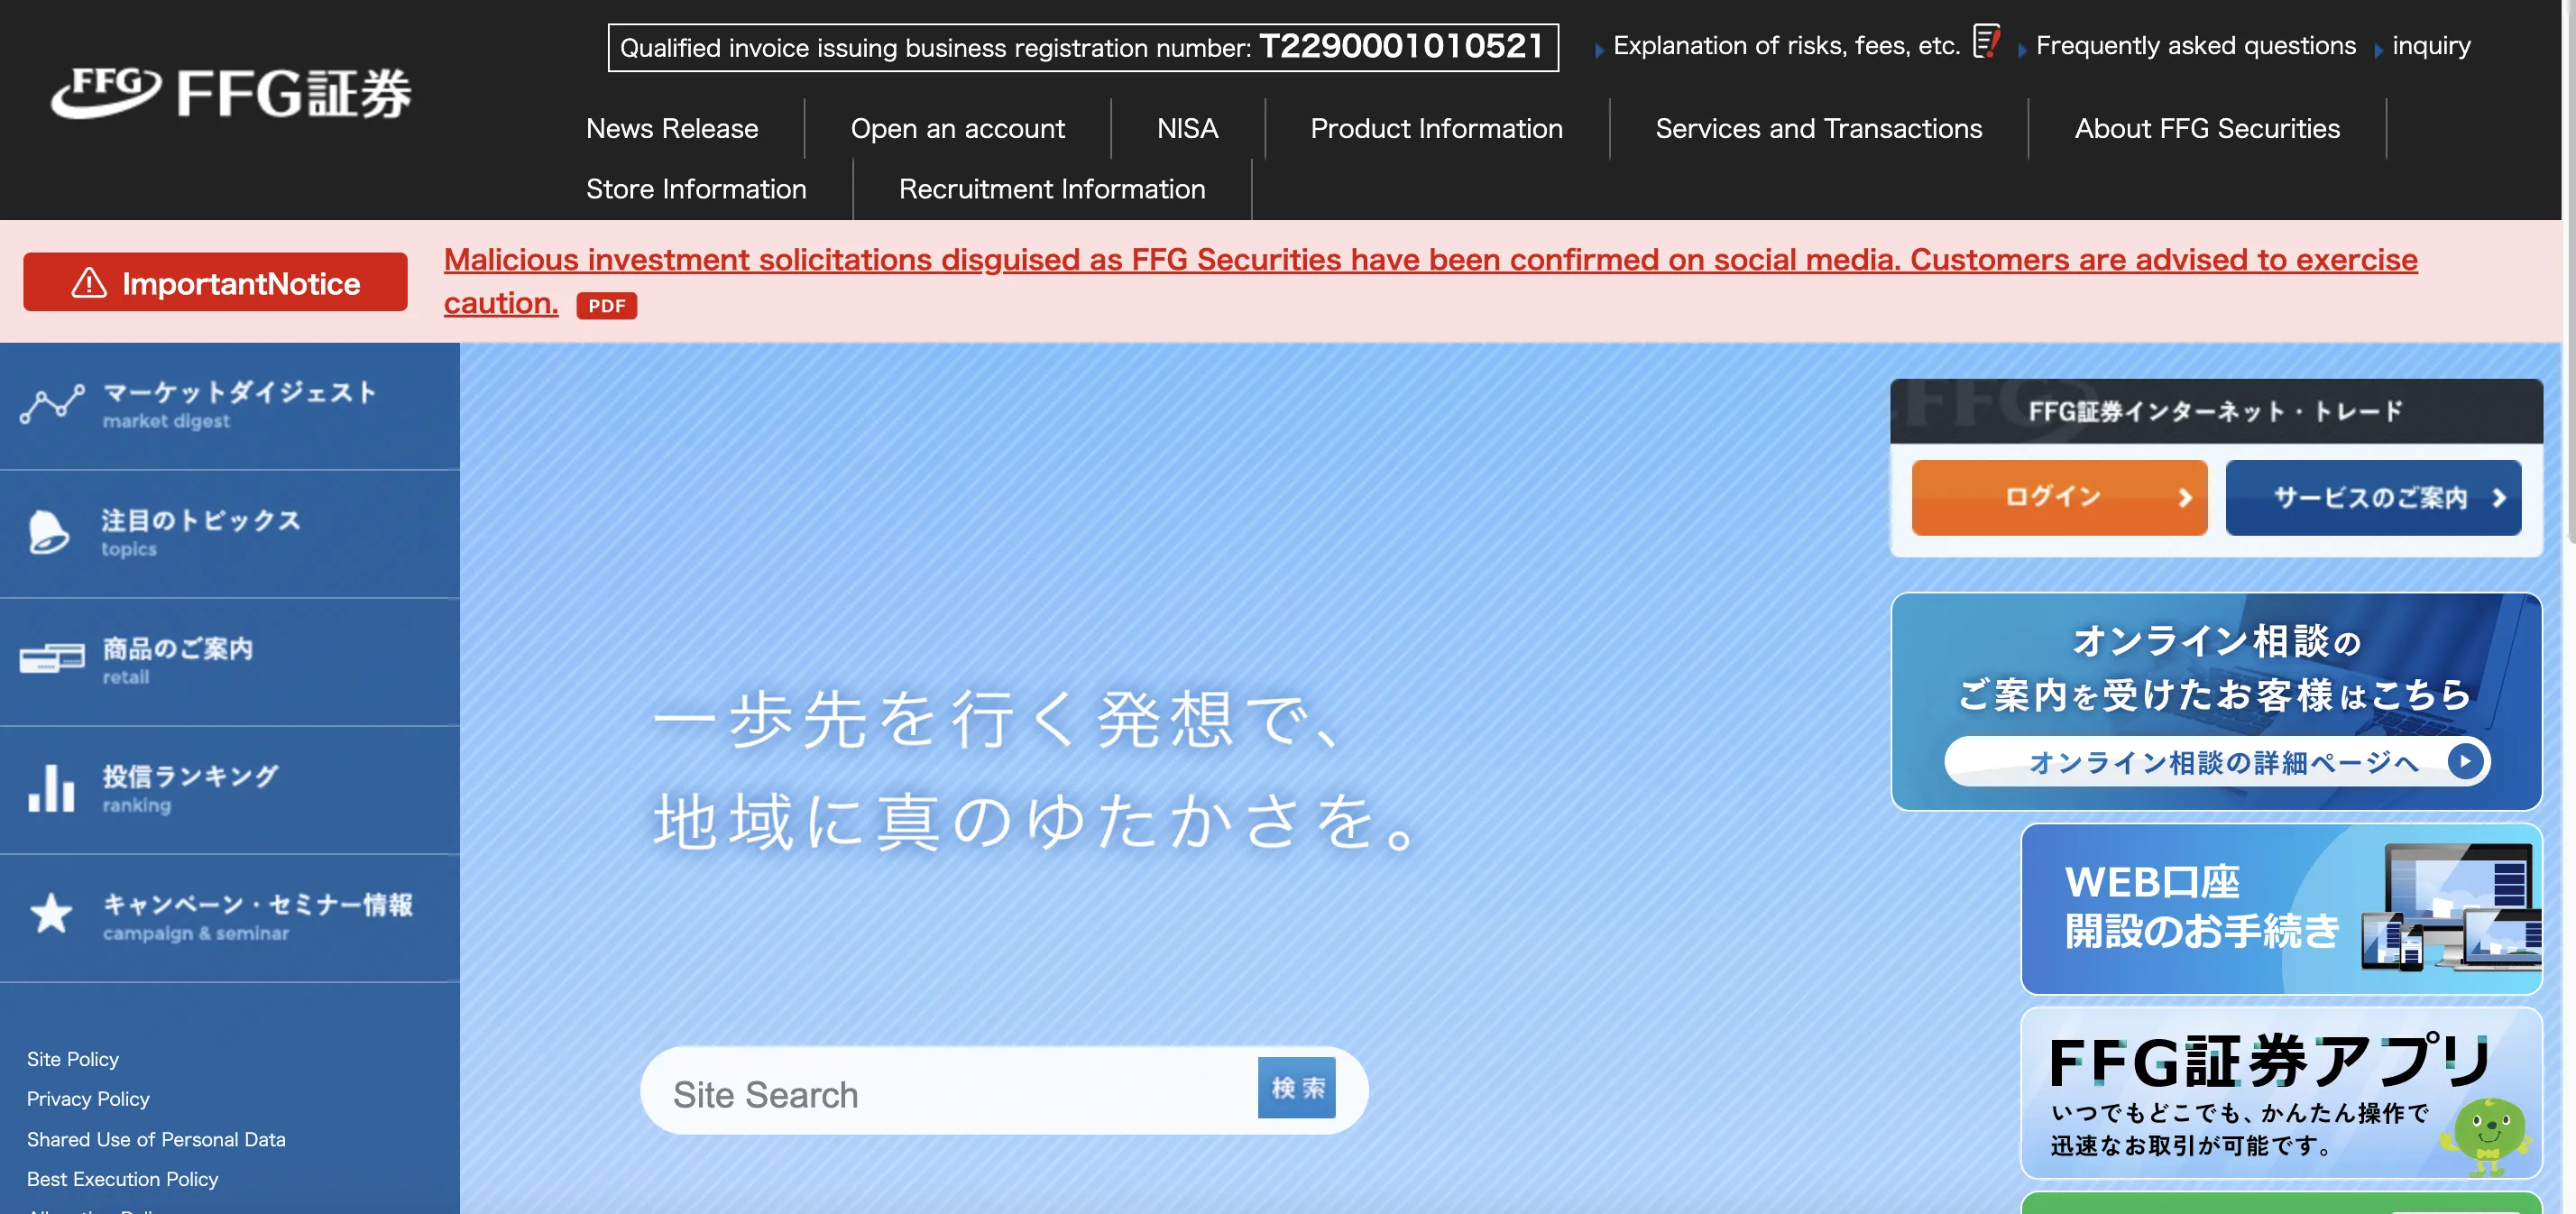Click the blue 検索 search button
2576x1214 pixels.
point(1296,1087)
